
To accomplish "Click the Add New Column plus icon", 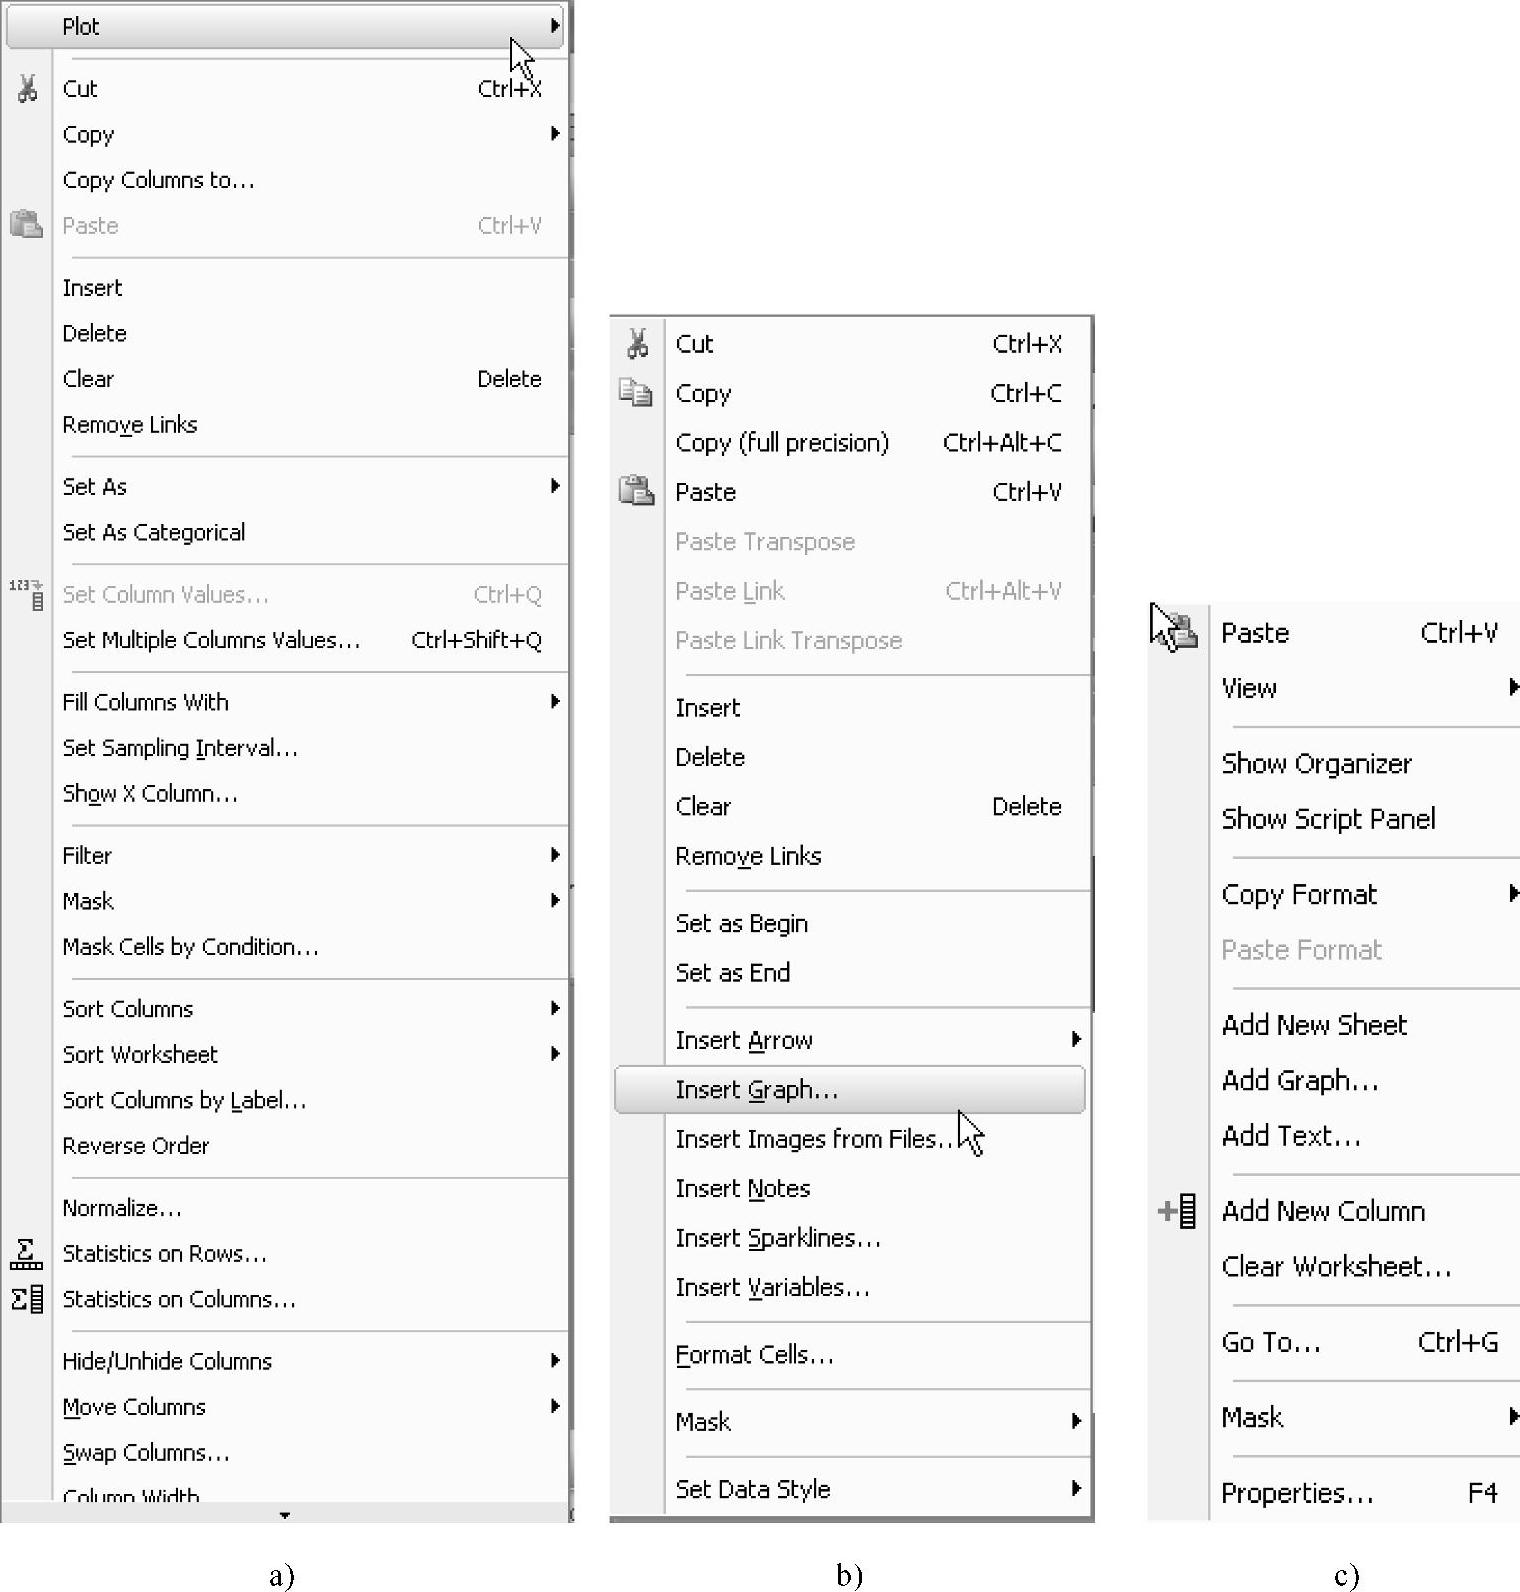I will [1177, 1210].
